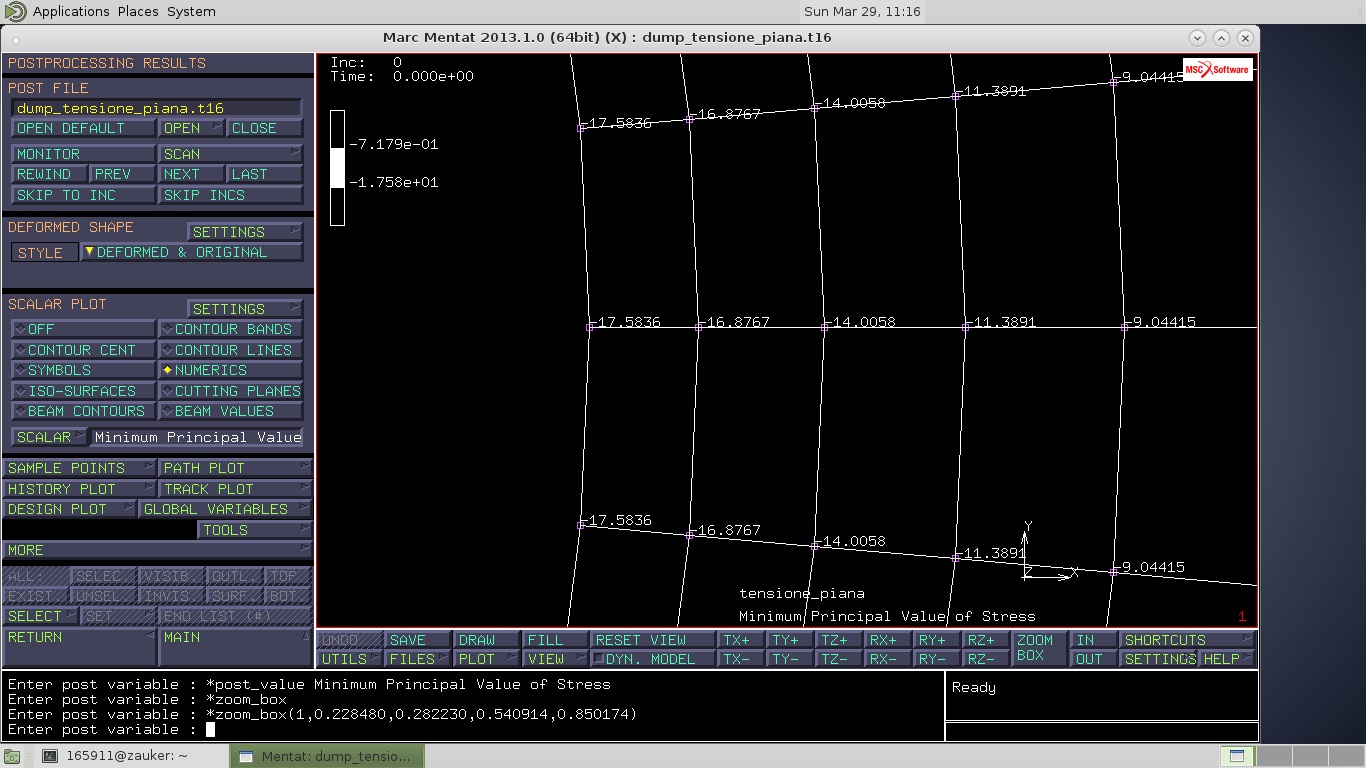Select SYMBOLS plot style

(x=83, y=370)
